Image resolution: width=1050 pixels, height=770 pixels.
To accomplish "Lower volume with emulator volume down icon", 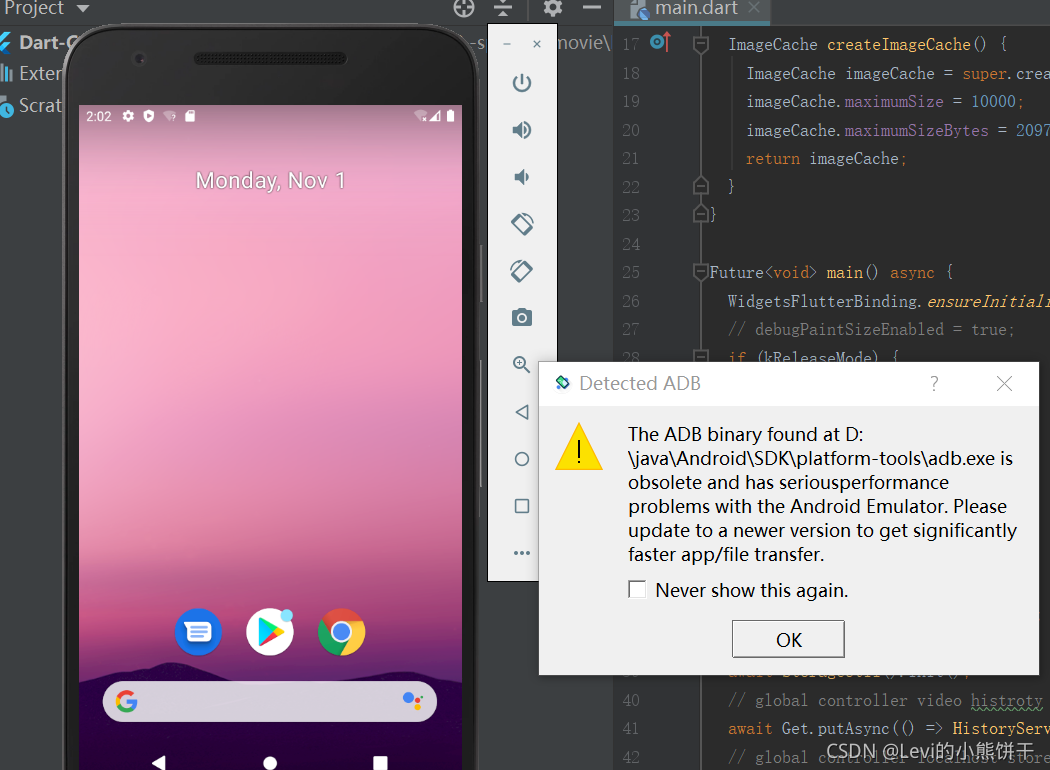I will [522, 177].
